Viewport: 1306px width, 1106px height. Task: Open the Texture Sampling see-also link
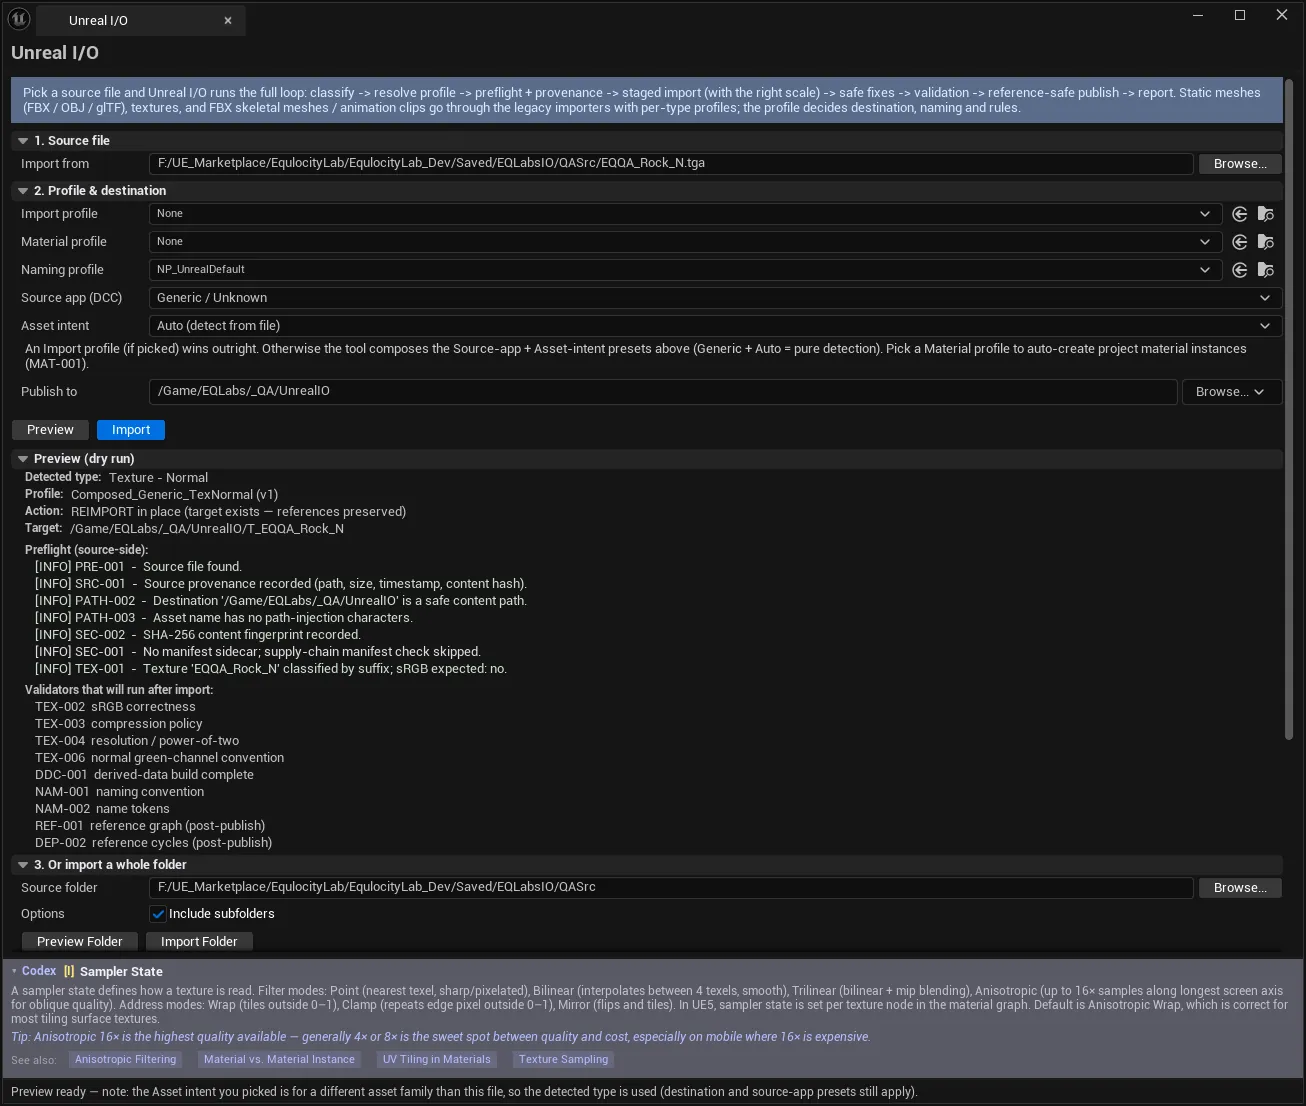563,1060
